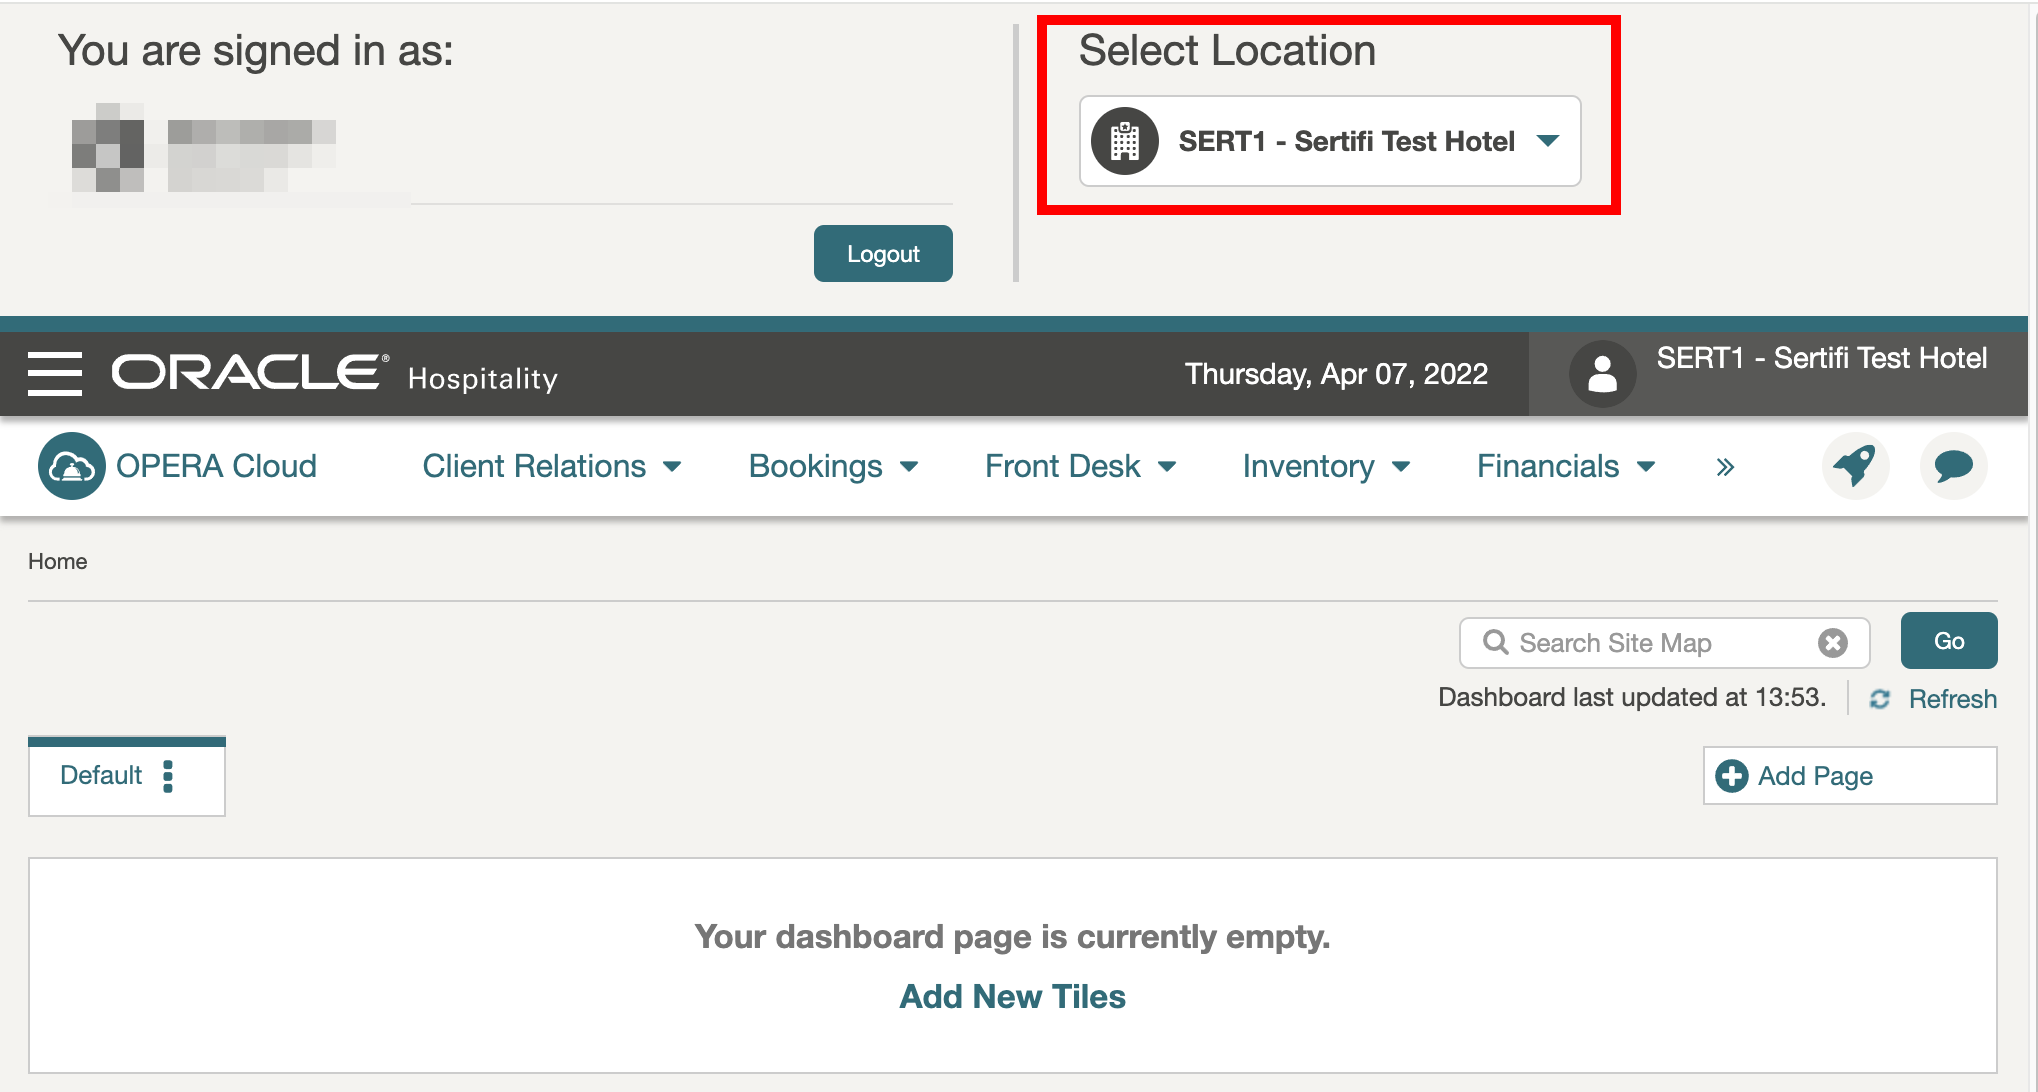Viewport: 2038px width, 1092px height.
Task: Click the hotel building location icon
Action: (1125, 141)
